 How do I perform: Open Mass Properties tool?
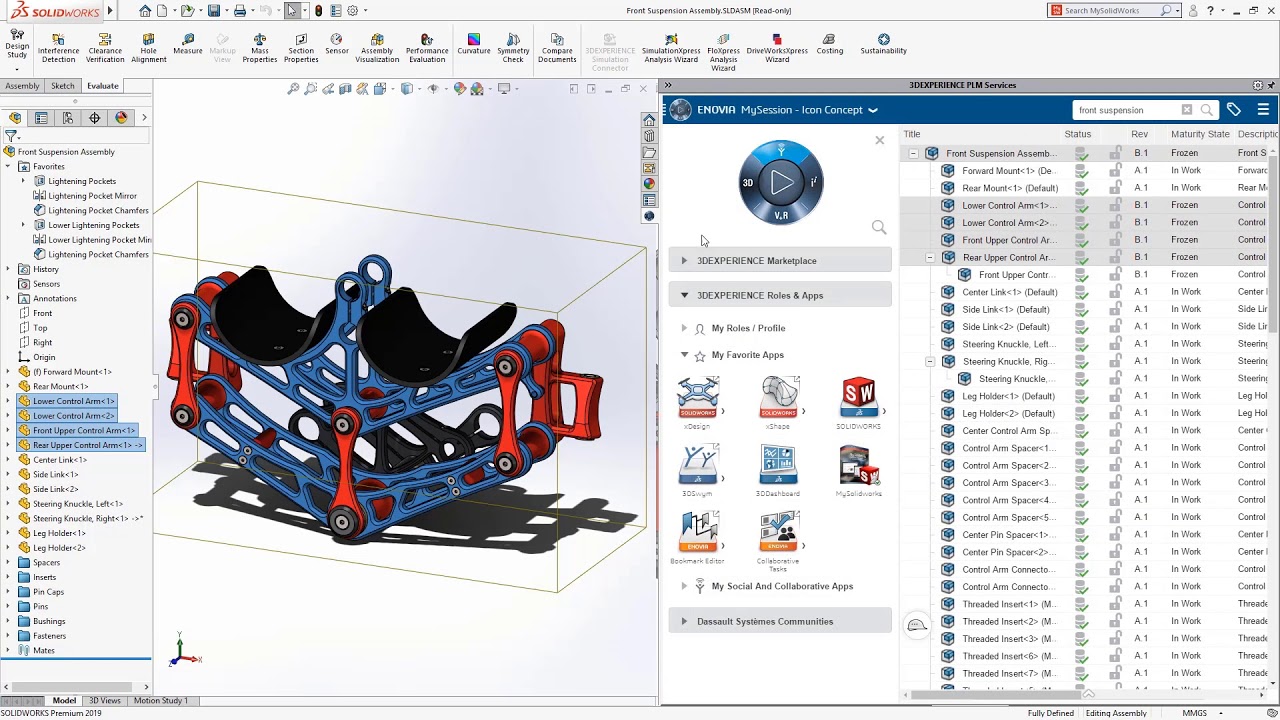259,48
